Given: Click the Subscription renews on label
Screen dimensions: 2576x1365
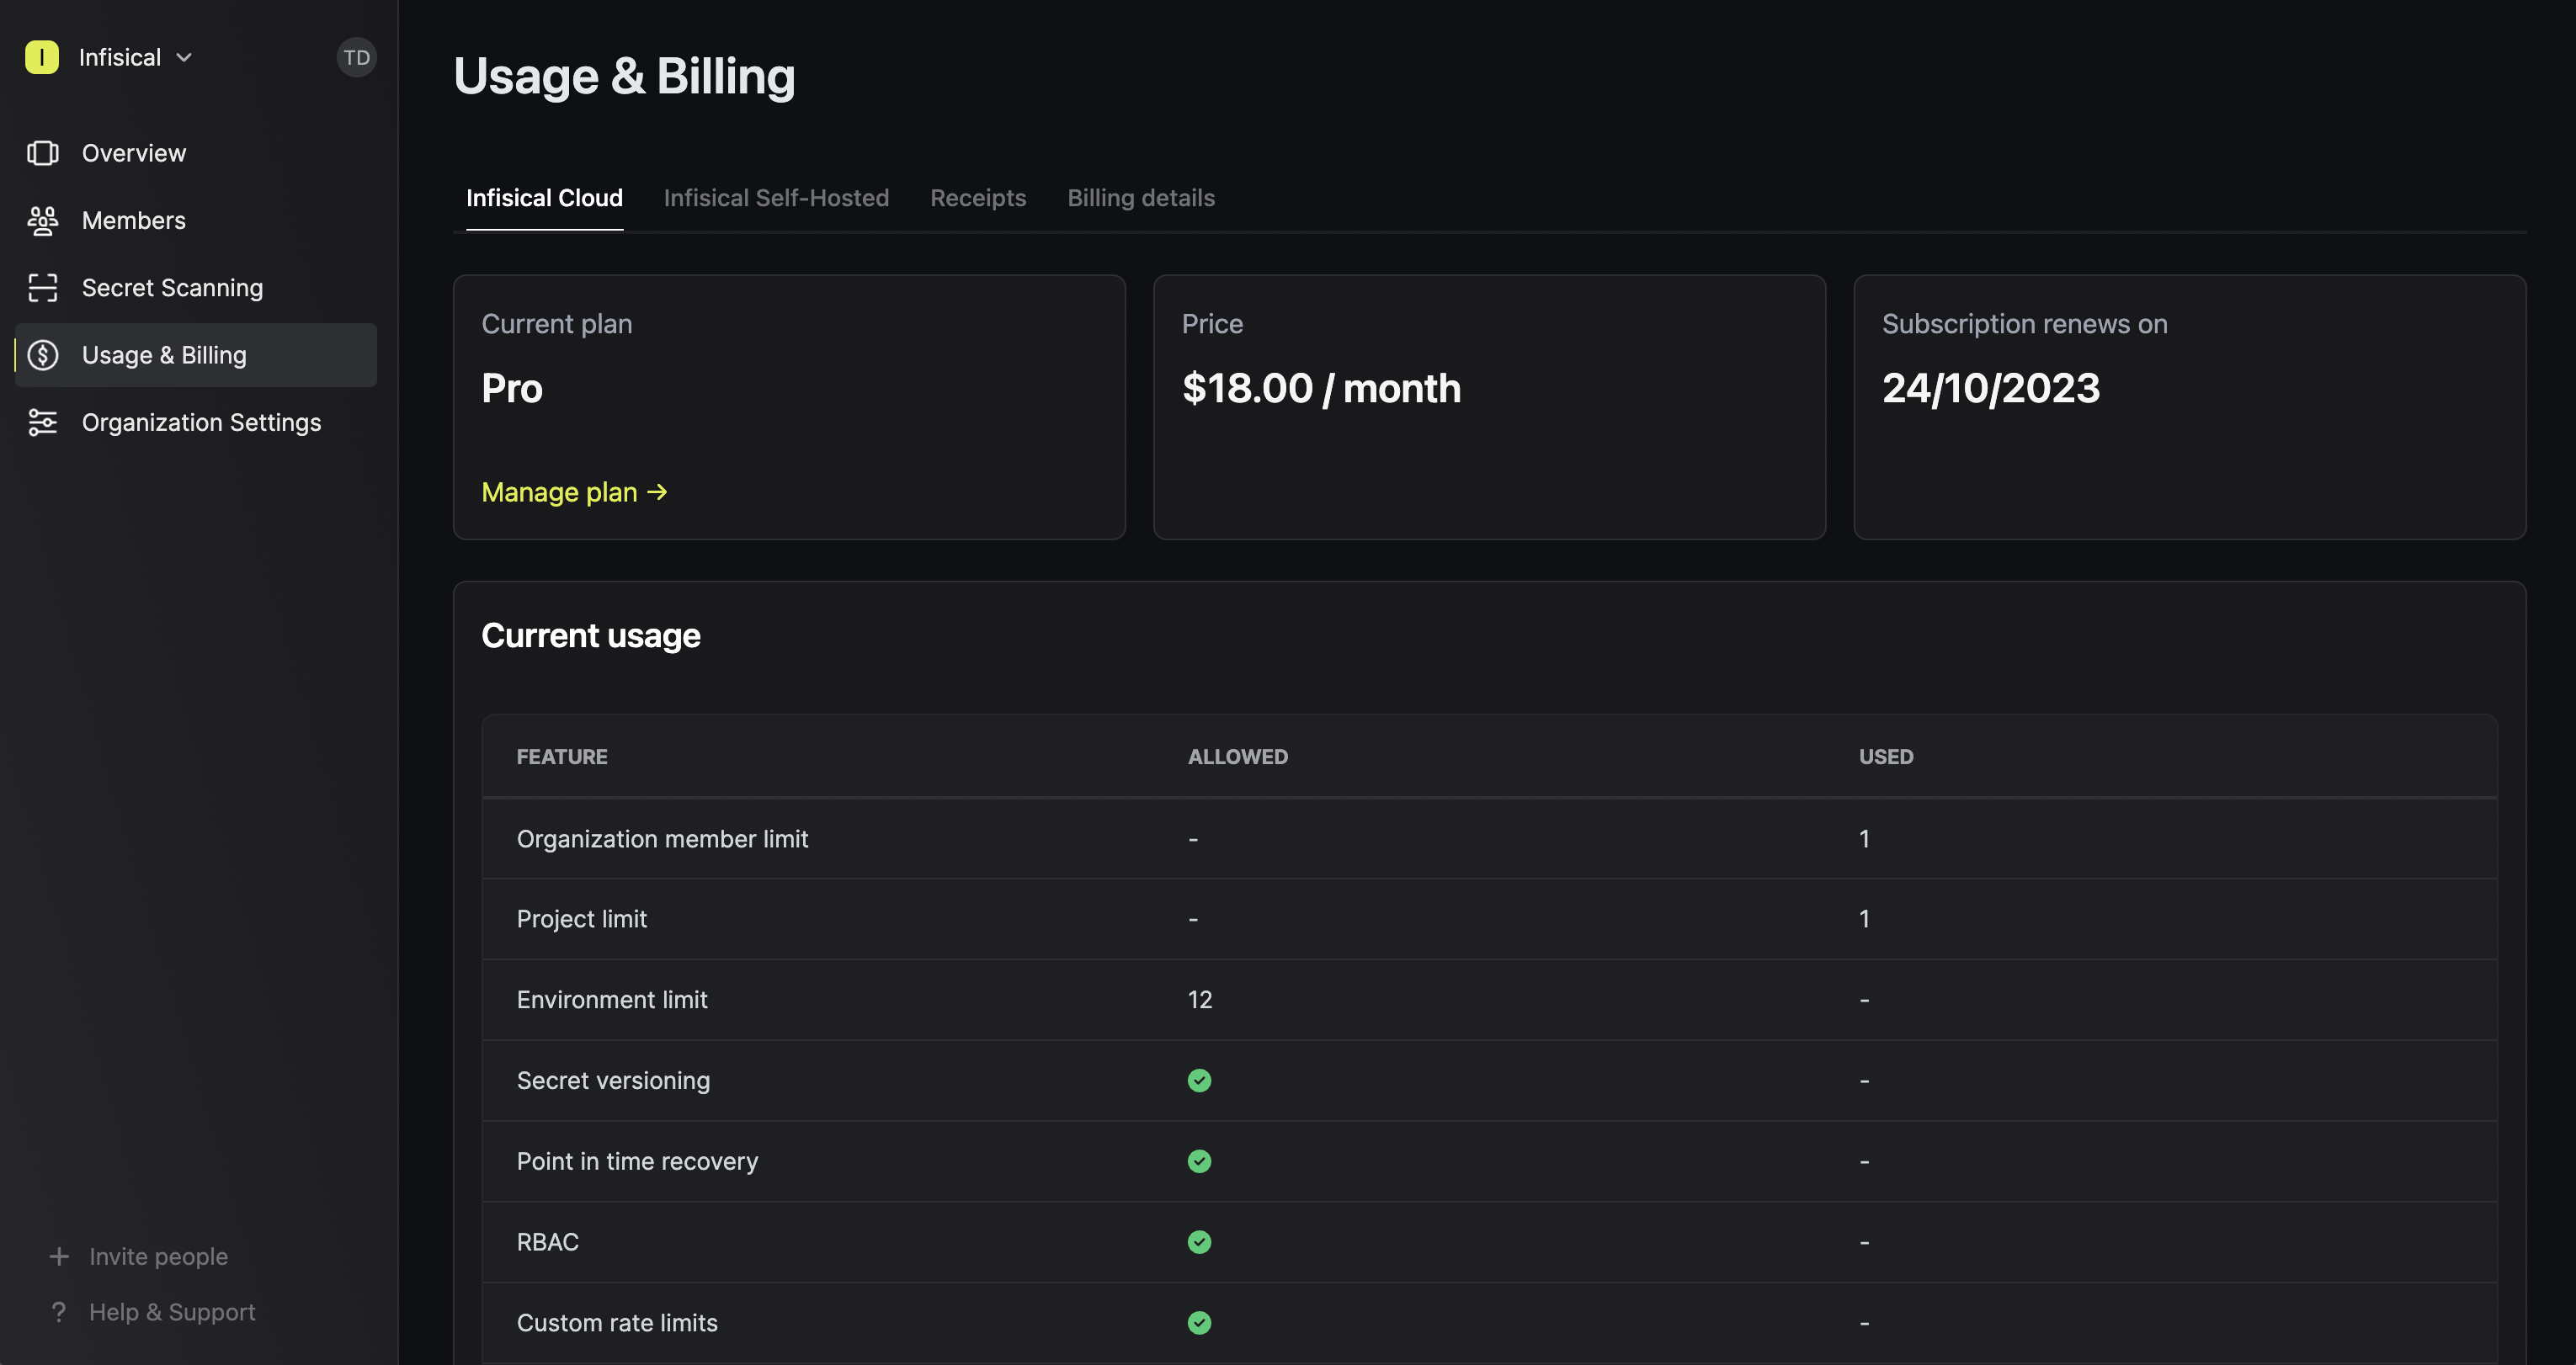Looking at the screenshot, I should [x=2024, y=324].
